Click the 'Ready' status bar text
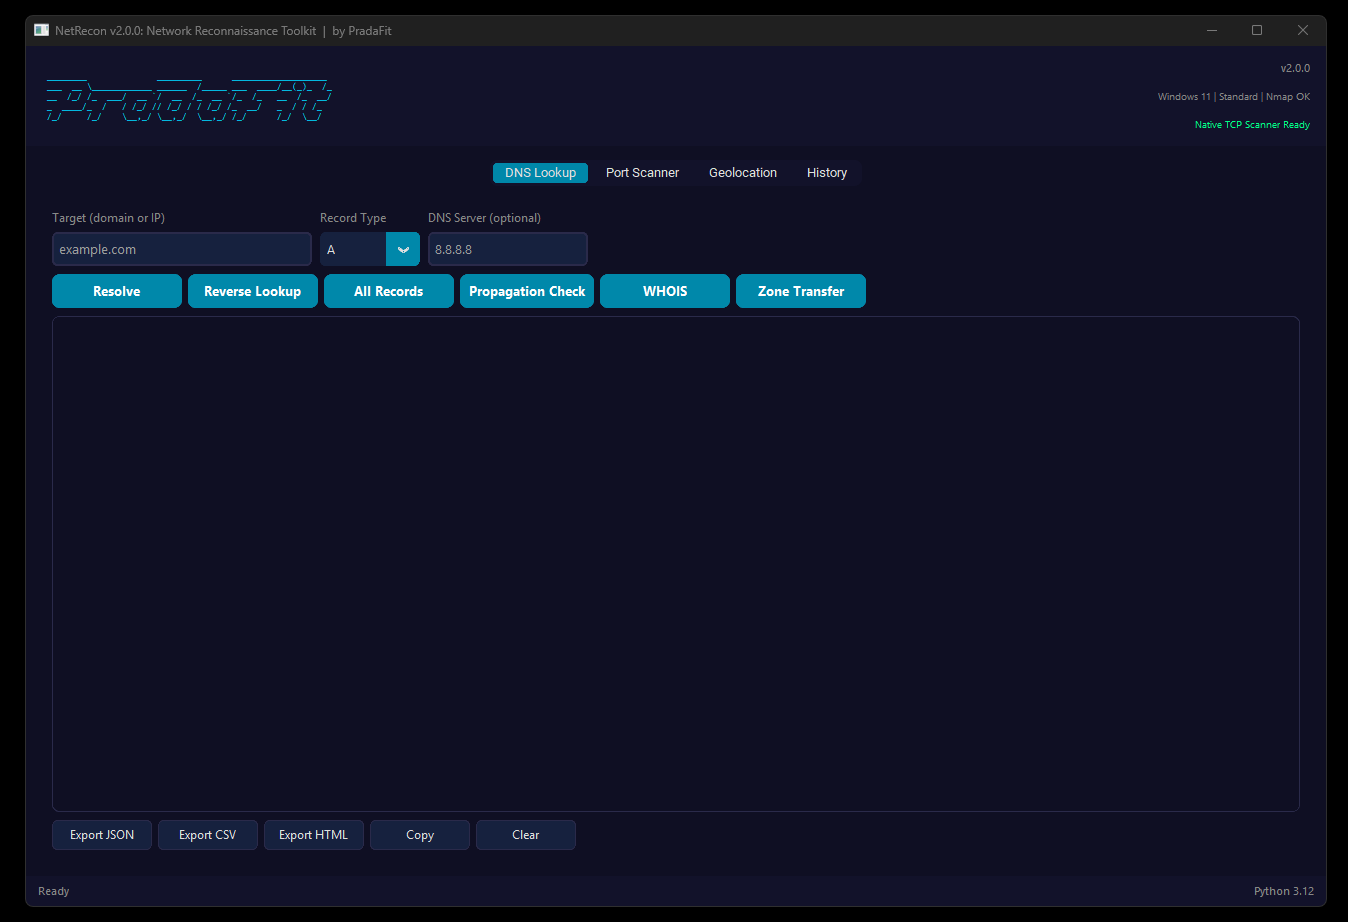The width and height of the screenshot is (1348, 922). click(54, 891)
